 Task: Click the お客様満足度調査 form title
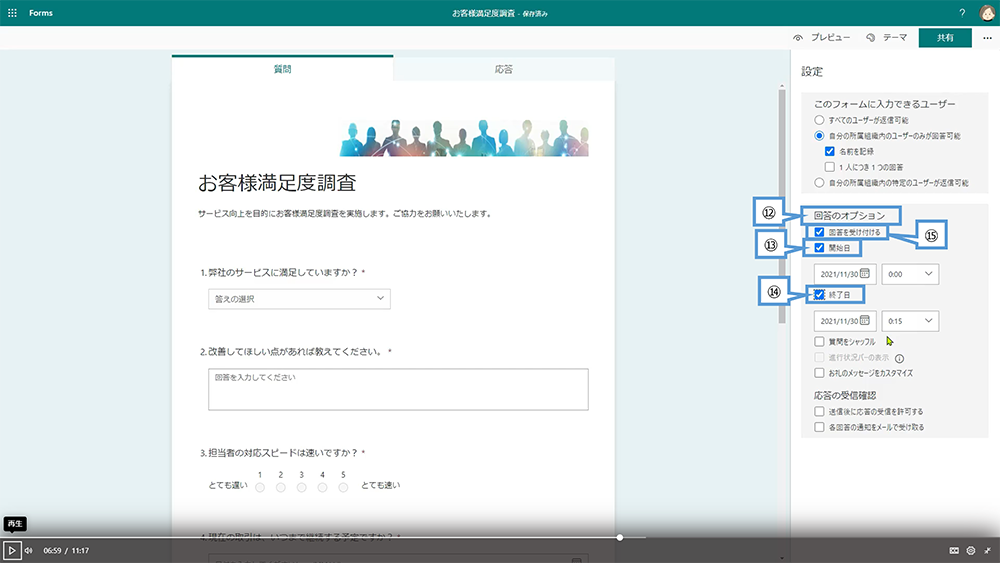click(277, 183)
